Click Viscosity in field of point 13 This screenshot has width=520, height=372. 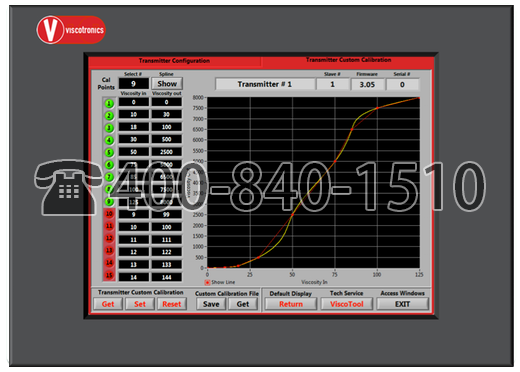134,252
